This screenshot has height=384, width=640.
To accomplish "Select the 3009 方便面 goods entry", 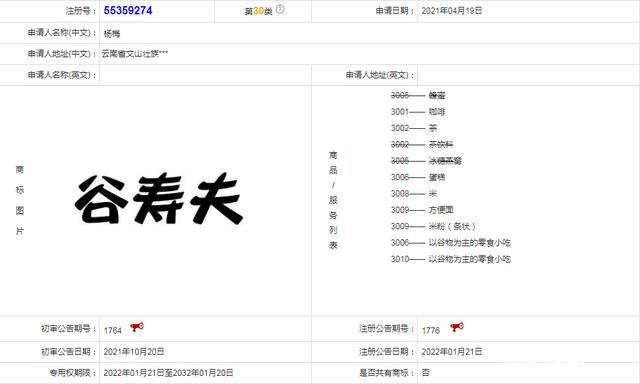I will [422, 210].
